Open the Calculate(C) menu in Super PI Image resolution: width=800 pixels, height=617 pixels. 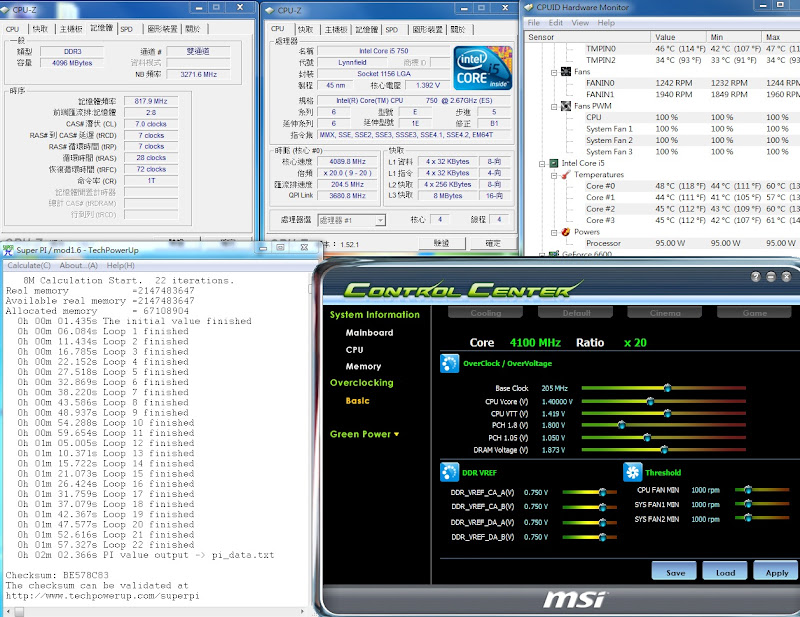29,265
